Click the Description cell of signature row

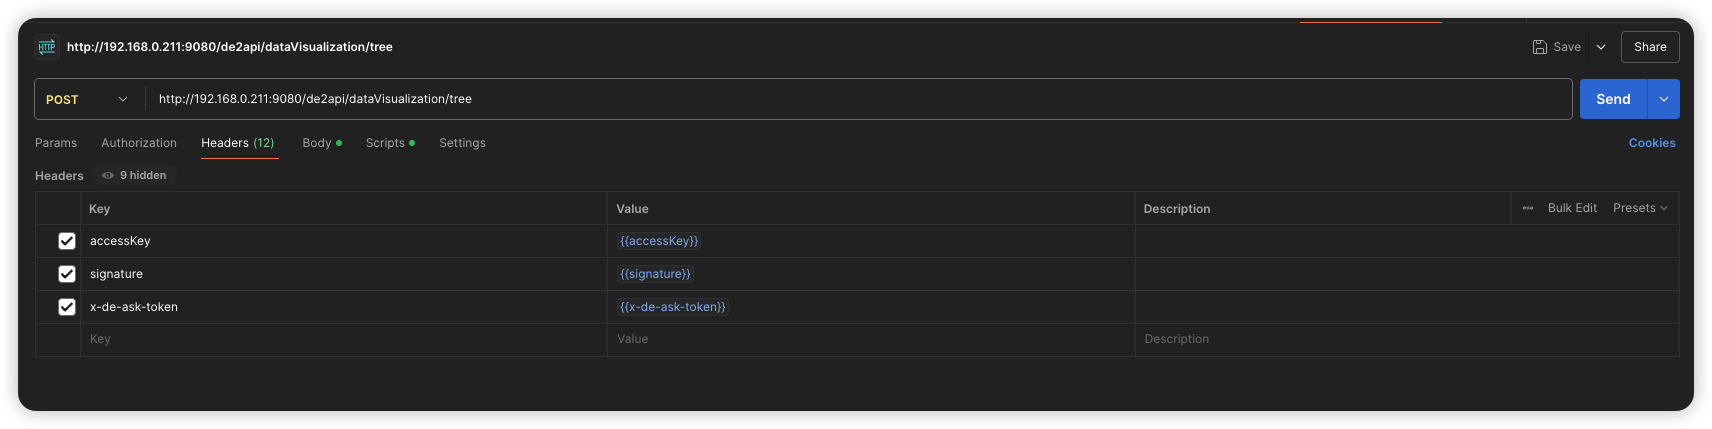pos(1407,274)
